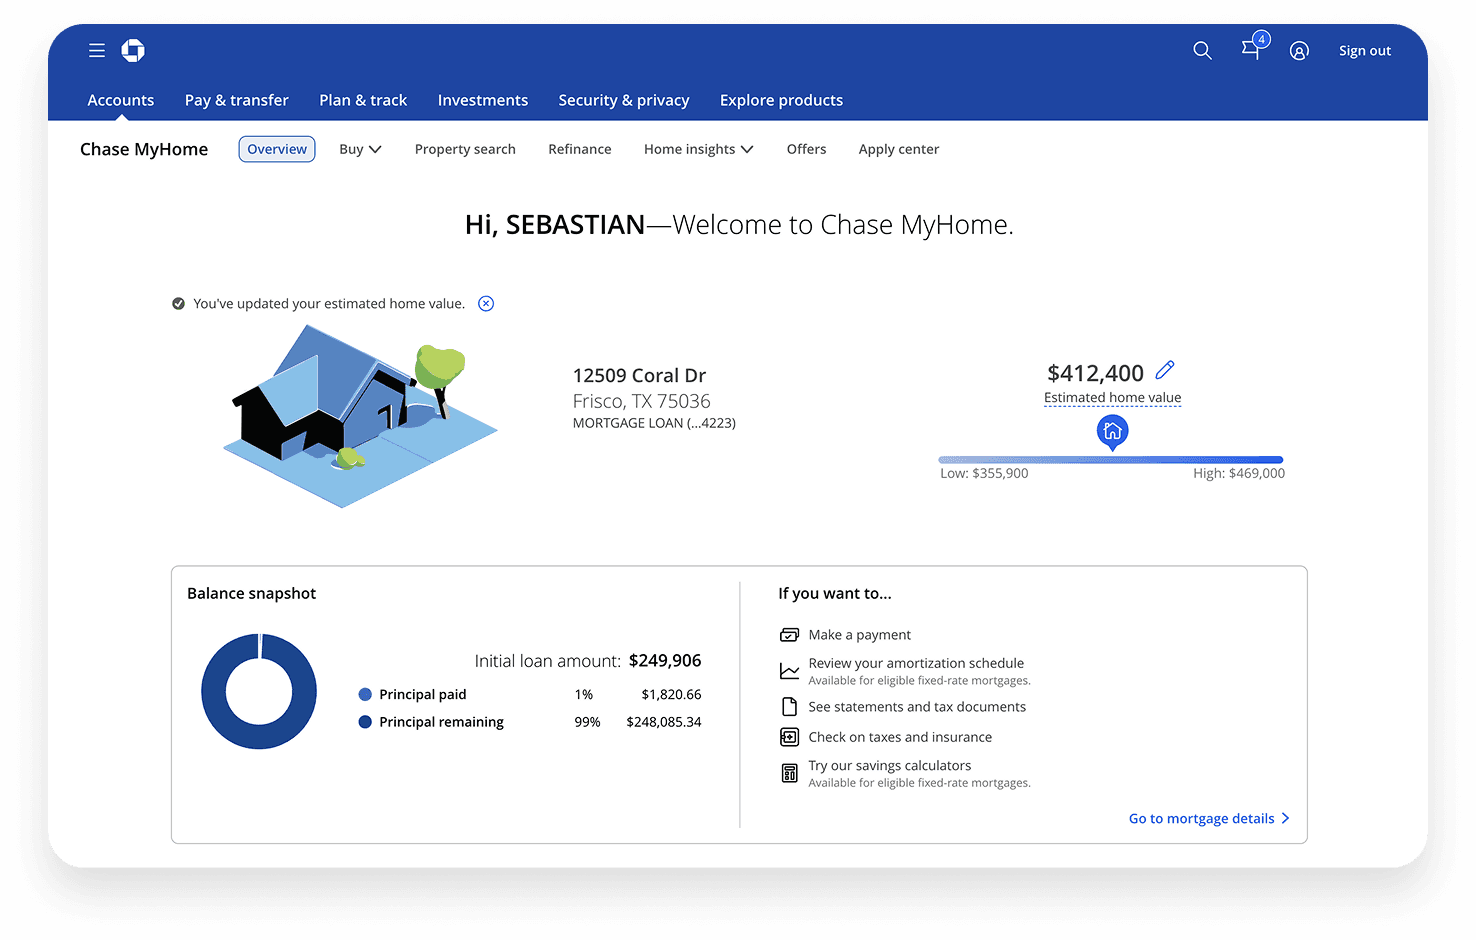Click the High: $469,000 label
This screenshot has height=940, width=1476.
coord(1239,474)
